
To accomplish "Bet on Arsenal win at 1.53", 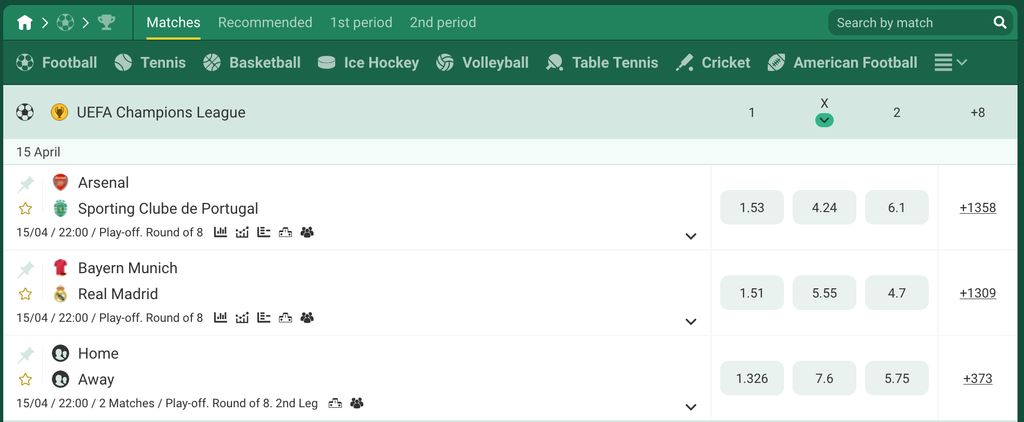I will click(752, 208).
